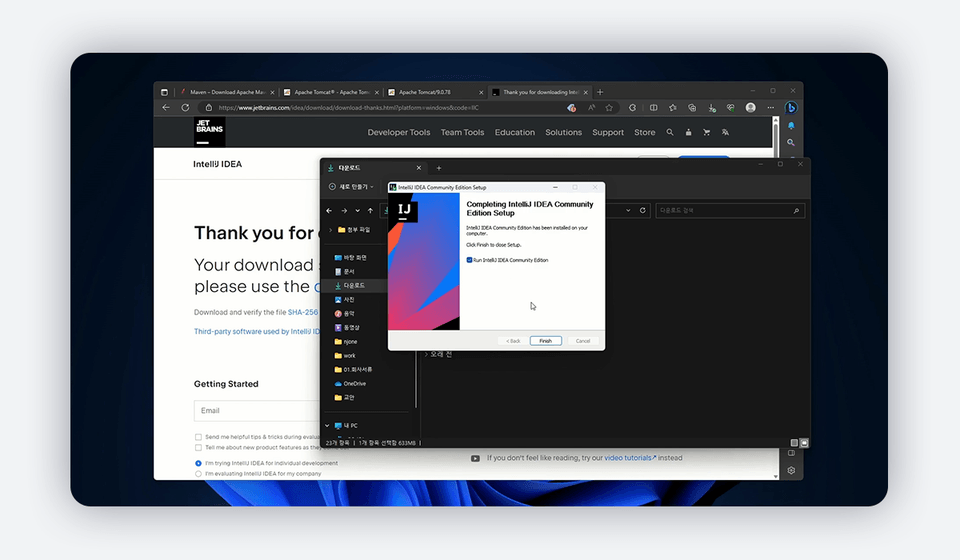This screenshot has height=560, width=960.
Task: Click the IntelliJ IDEA page heading link
Action: pyautogui.click(x=217, y=164)
